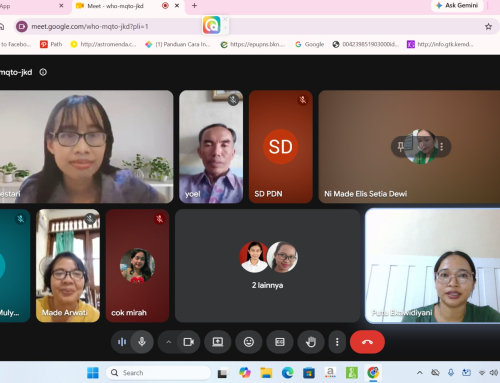
Task: Pin Ni Made Elis Setia Dewi's tile
Action: pos(400,146)
